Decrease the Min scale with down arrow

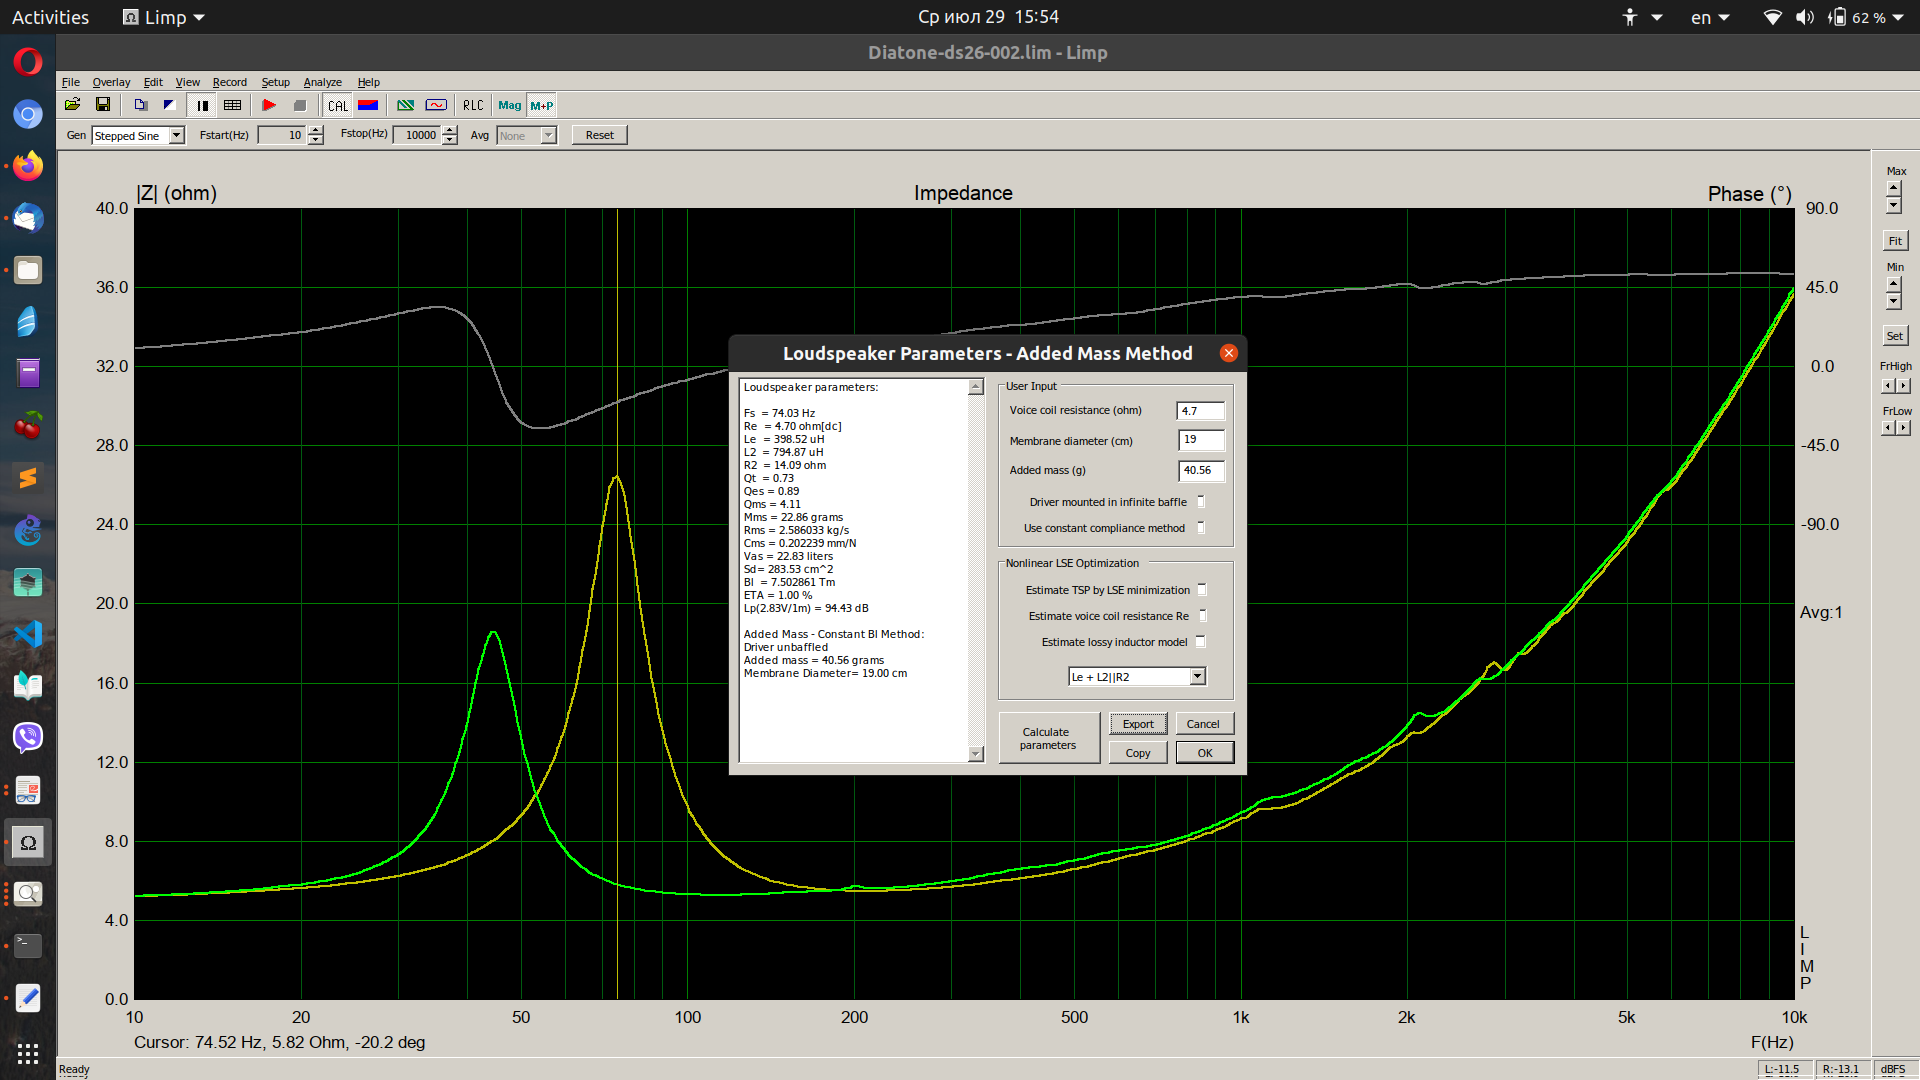pos(1893,302)
